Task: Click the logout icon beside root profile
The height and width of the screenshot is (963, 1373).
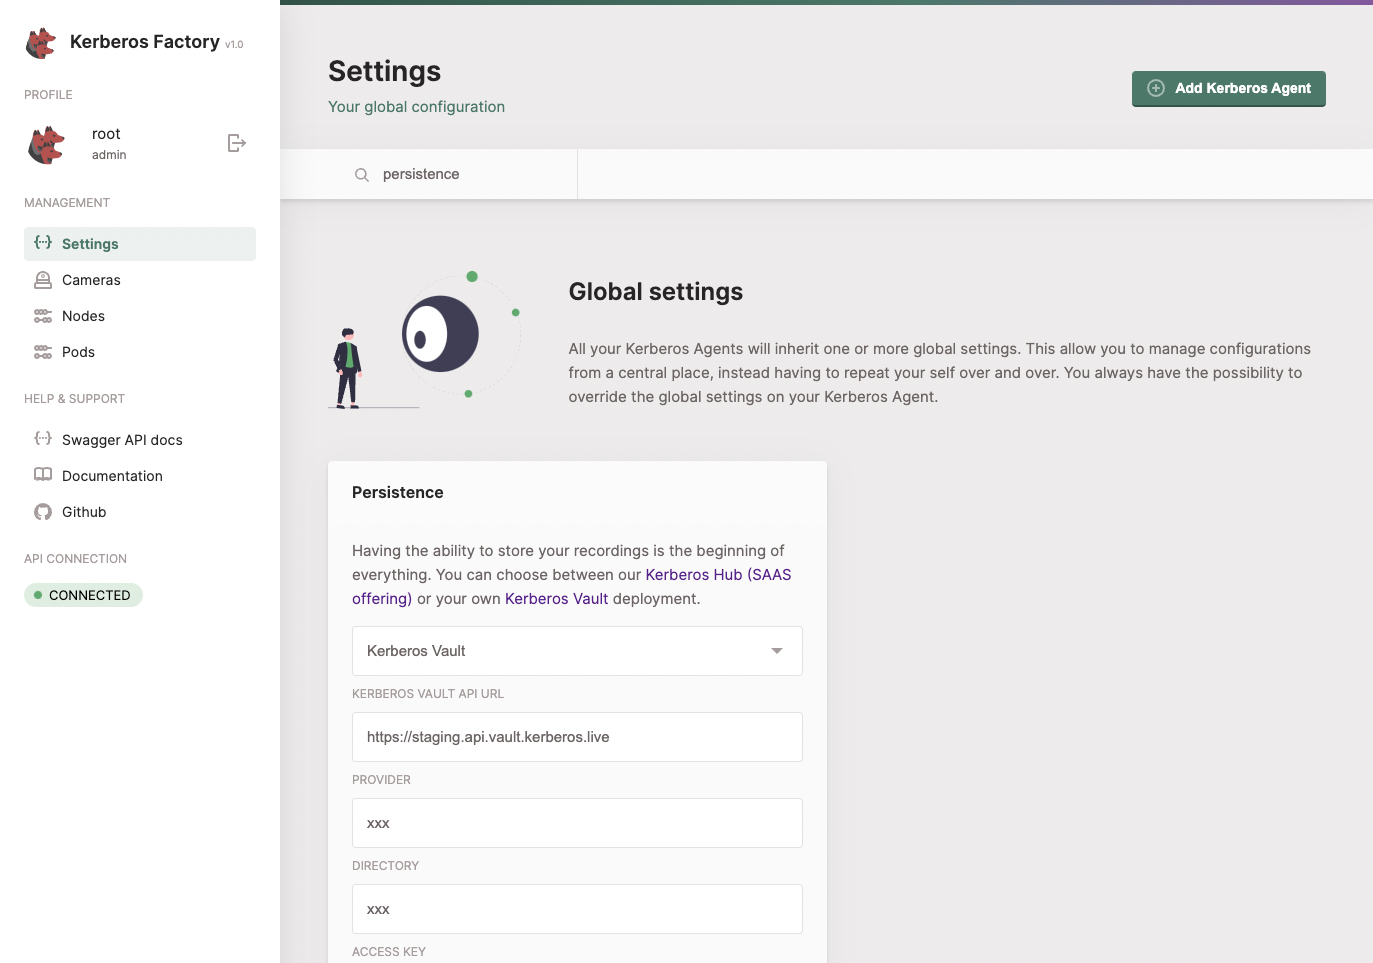Action: coord(237,143)
